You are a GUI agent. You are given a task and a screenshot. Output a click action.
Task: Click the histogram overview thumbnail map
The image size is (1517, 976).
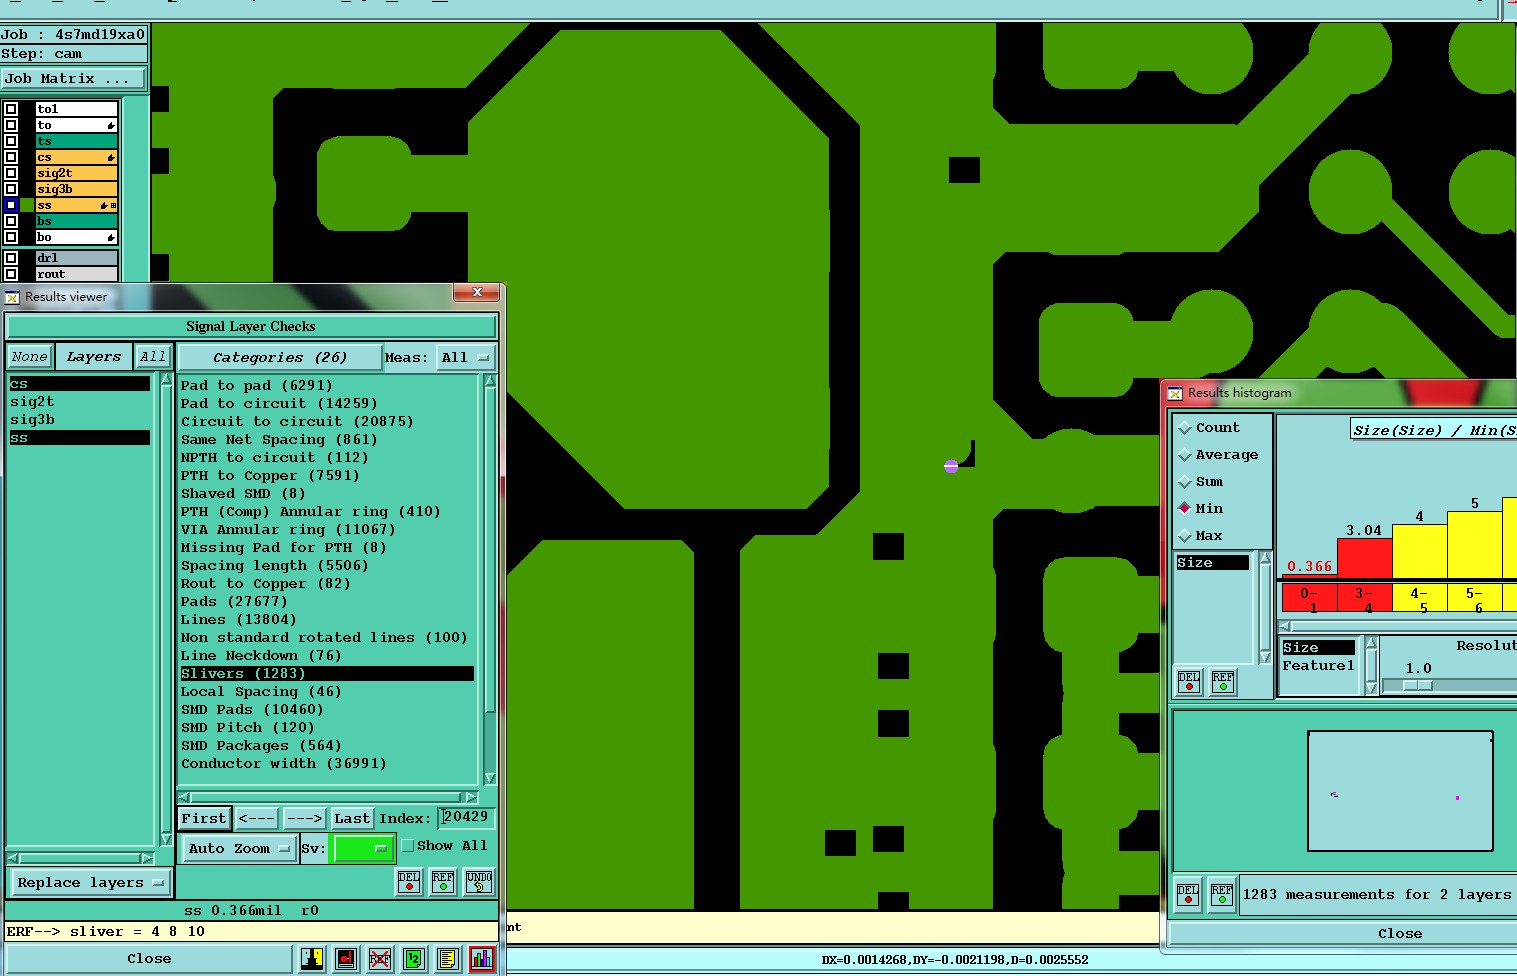coord(1400,791)
